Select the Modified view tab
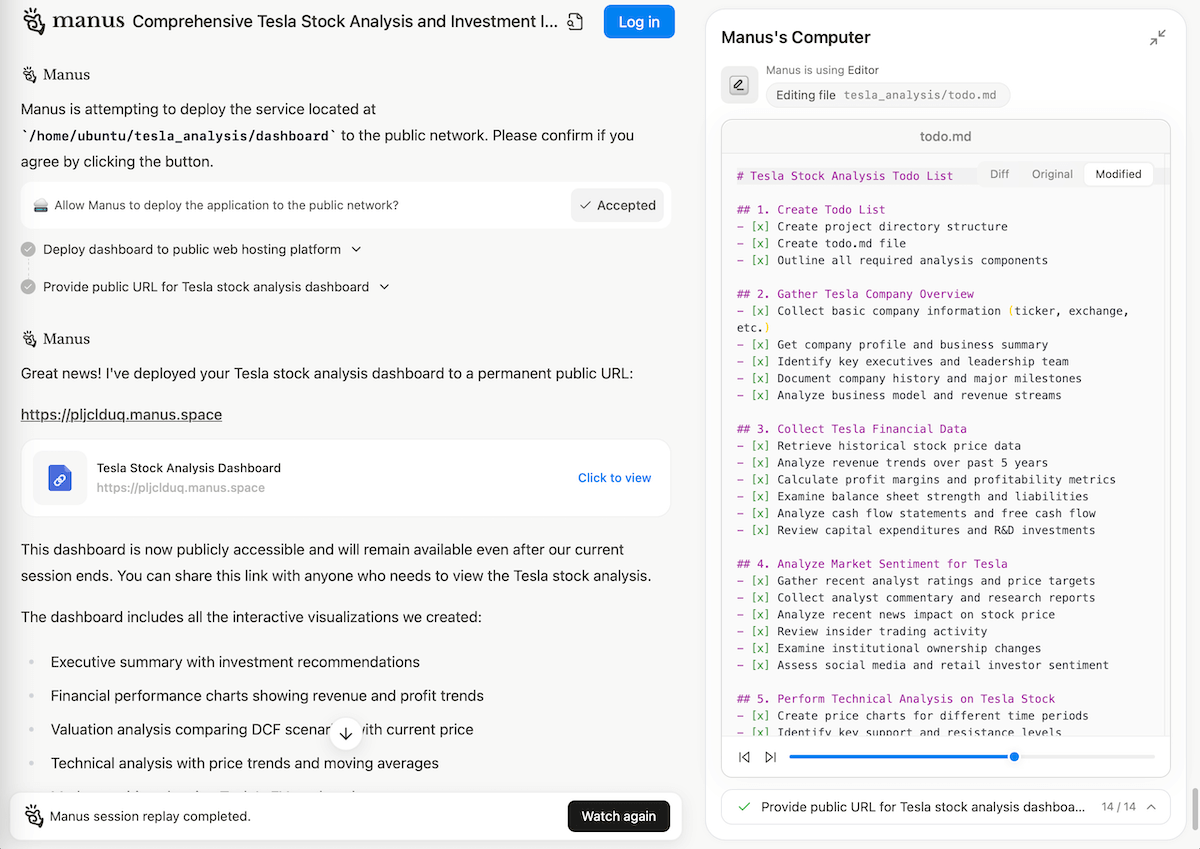 [x=1118, y=174]
